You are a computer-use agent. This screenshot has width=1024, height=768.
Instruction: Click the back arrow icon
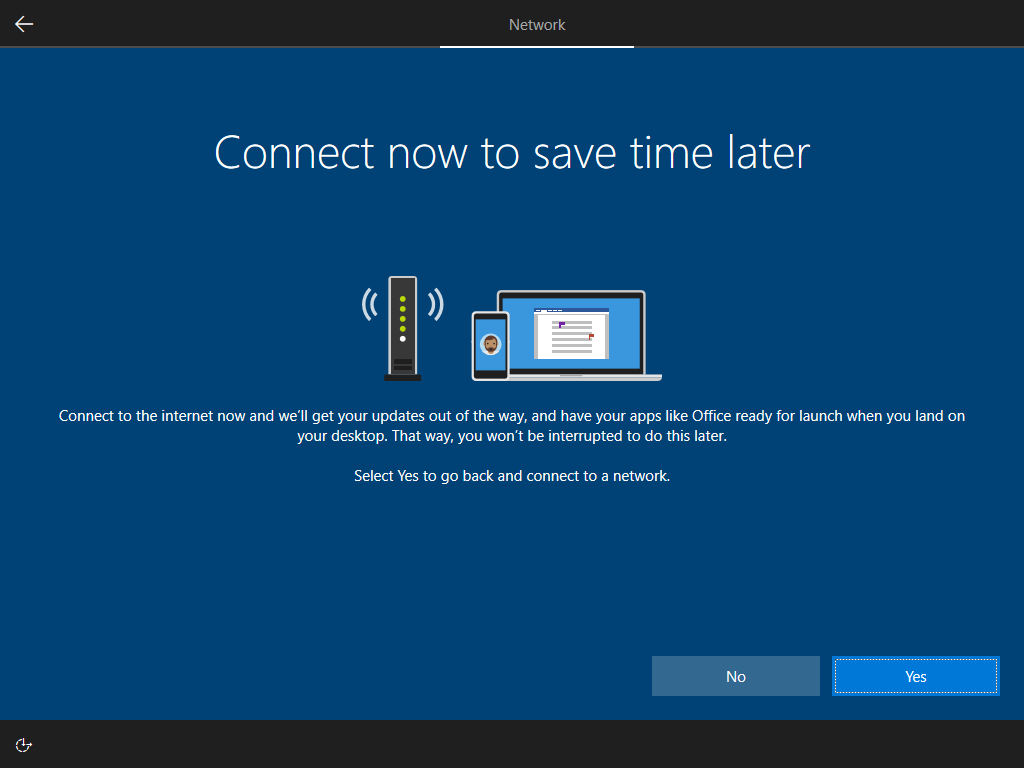[24, 24]
